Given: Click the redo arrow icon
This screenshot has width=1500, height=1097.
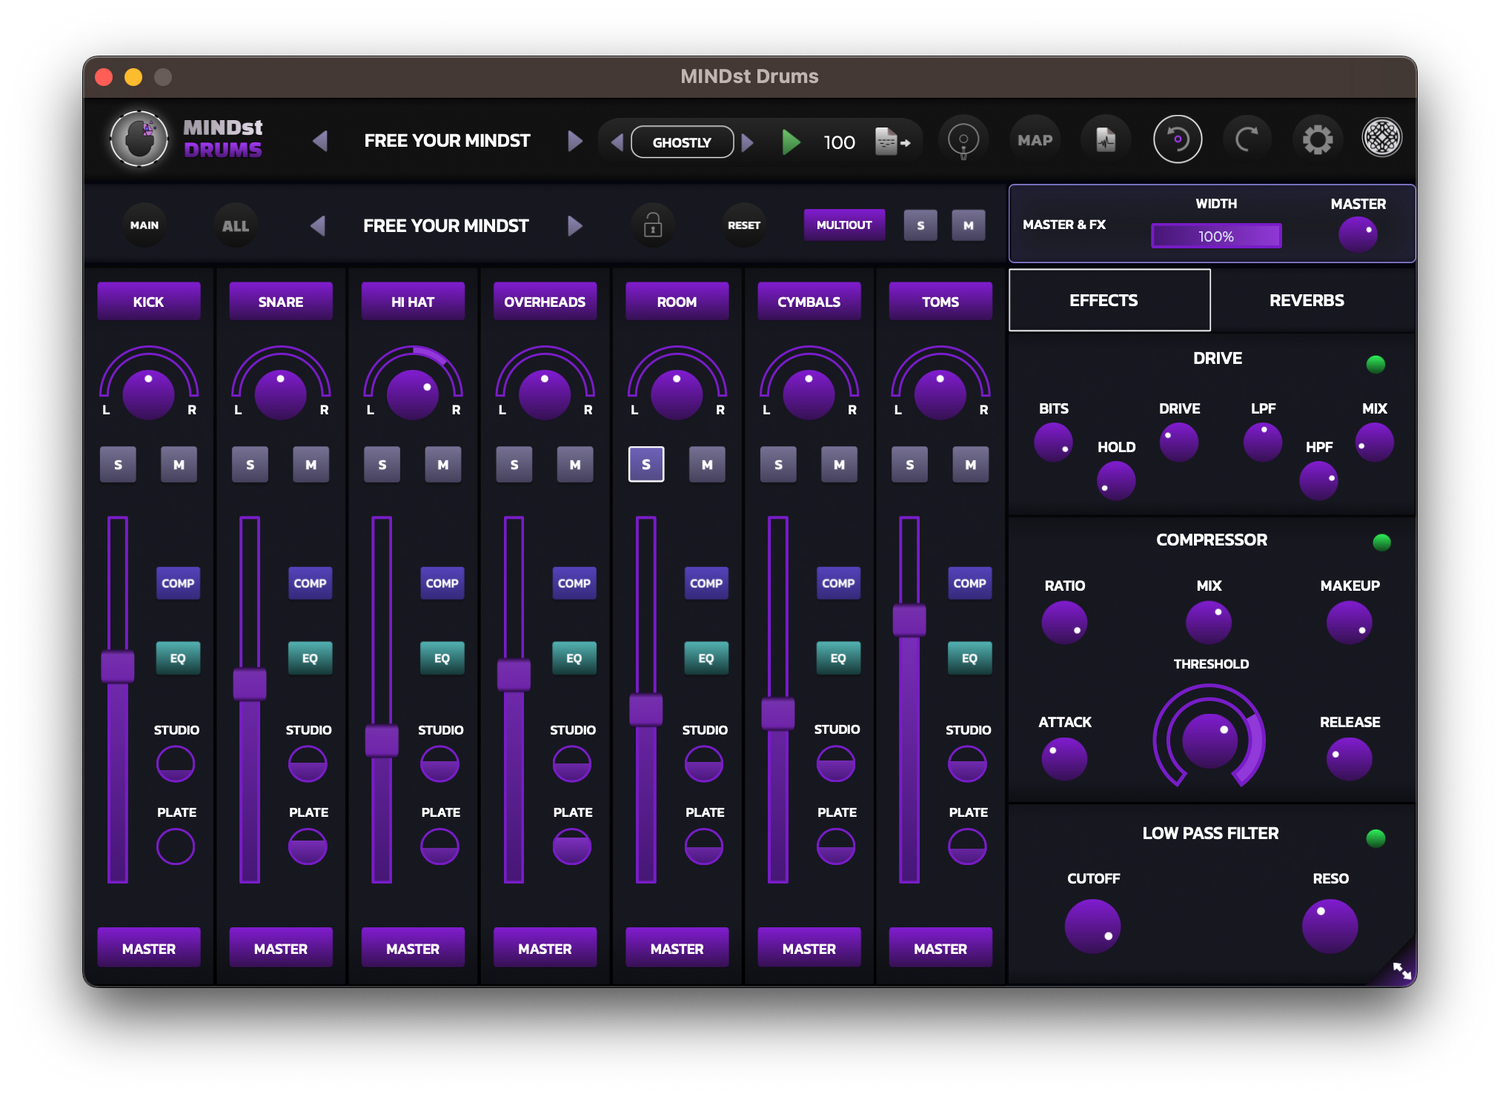Looking at the screenshot, I should pyautogui.click(x=1246, y=140).
